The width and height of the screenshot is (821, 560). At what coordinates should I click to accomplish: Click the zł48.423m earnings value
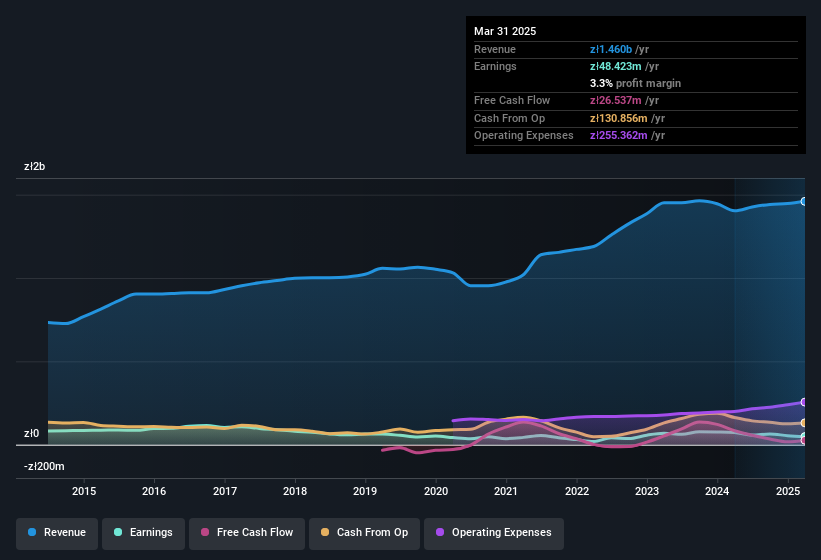[615, 66]
